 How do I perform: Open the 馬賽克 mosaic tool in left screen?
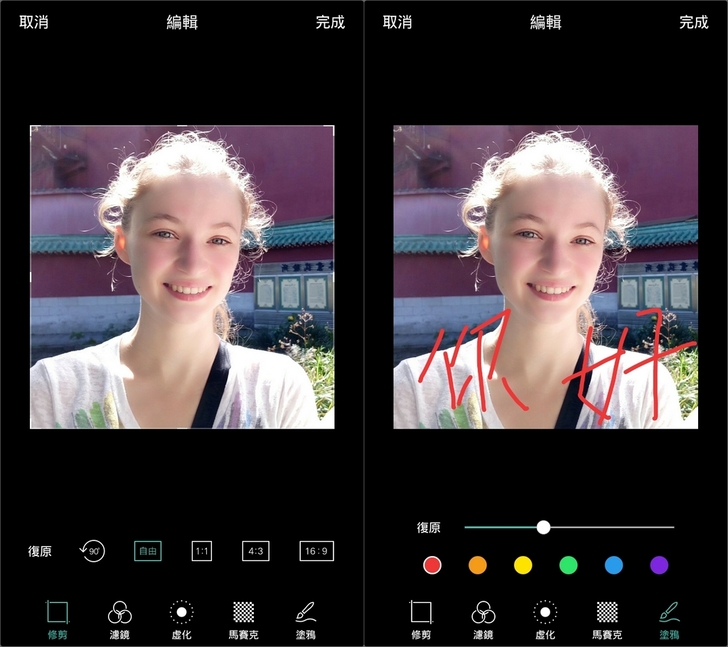coord(243,620)
